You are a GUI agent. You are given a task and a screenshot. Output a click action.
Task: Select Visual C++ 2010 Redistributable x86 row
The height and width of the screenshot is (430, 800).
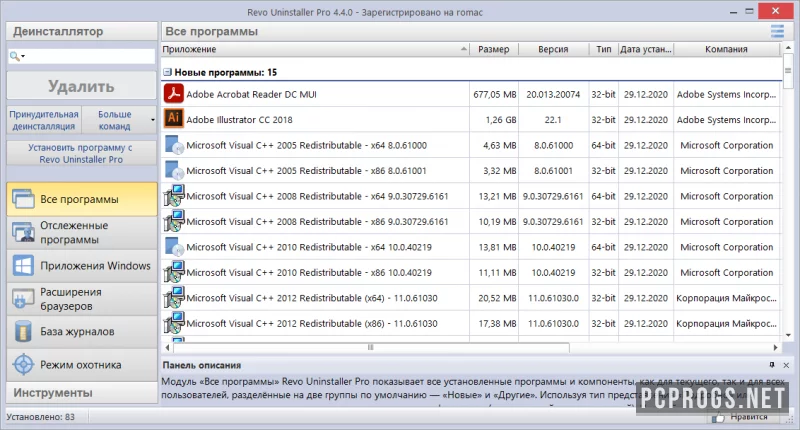pyautogui.click(x=471, y=272)
